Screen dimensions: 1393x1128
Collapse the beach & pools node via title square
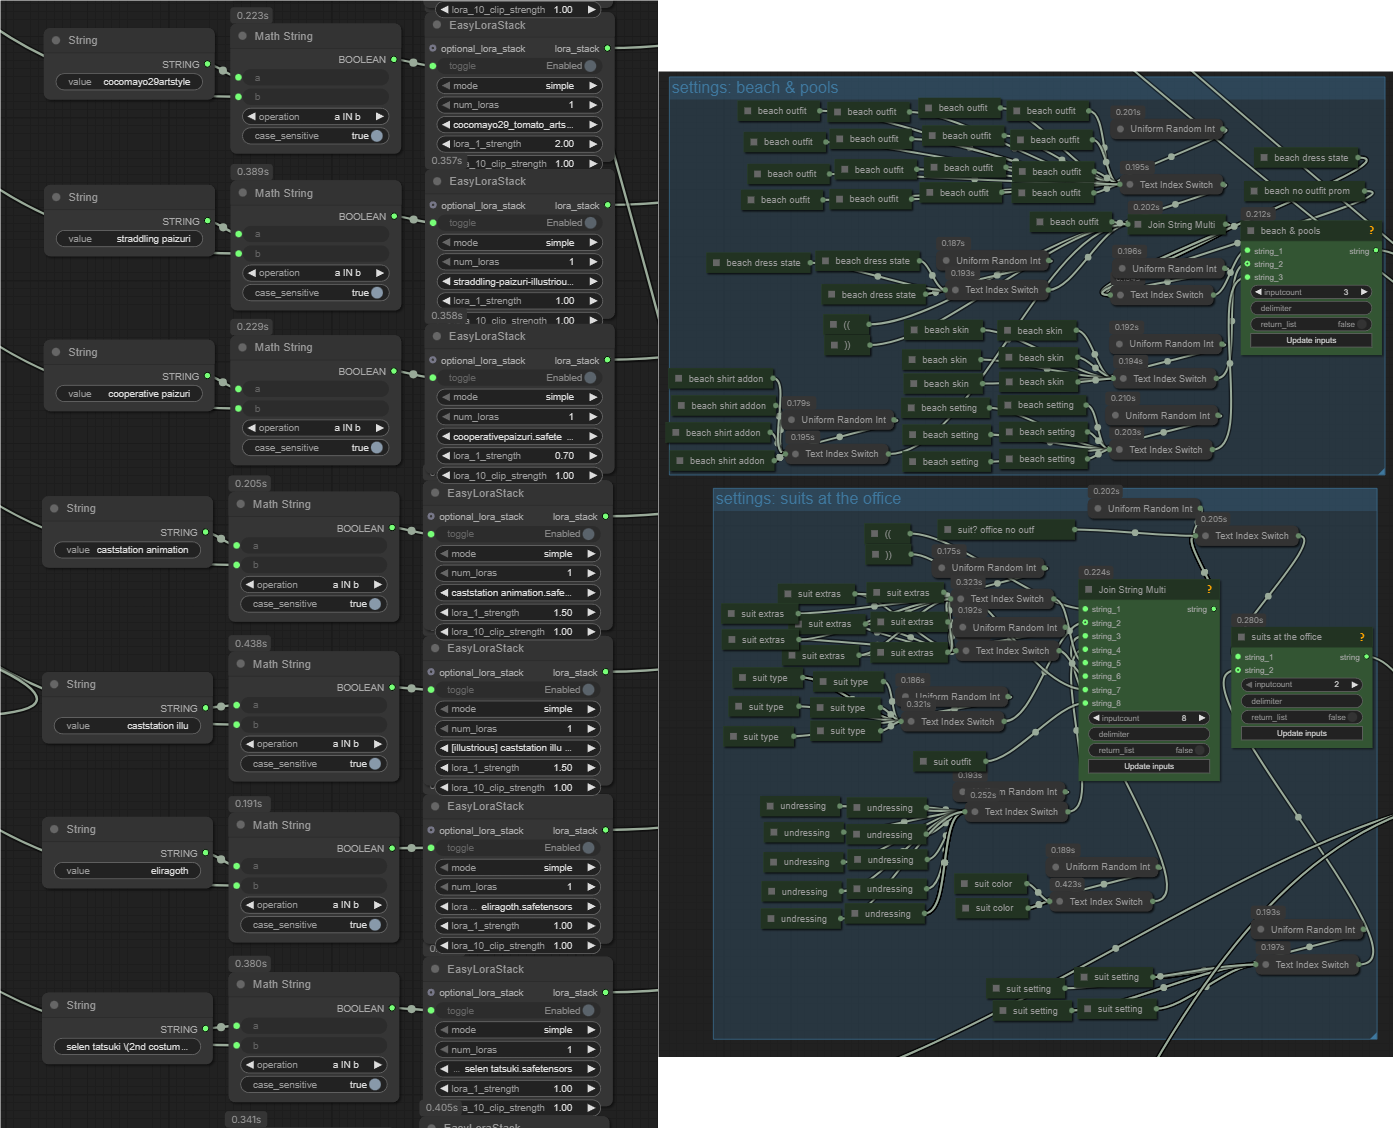(1251, 231)
